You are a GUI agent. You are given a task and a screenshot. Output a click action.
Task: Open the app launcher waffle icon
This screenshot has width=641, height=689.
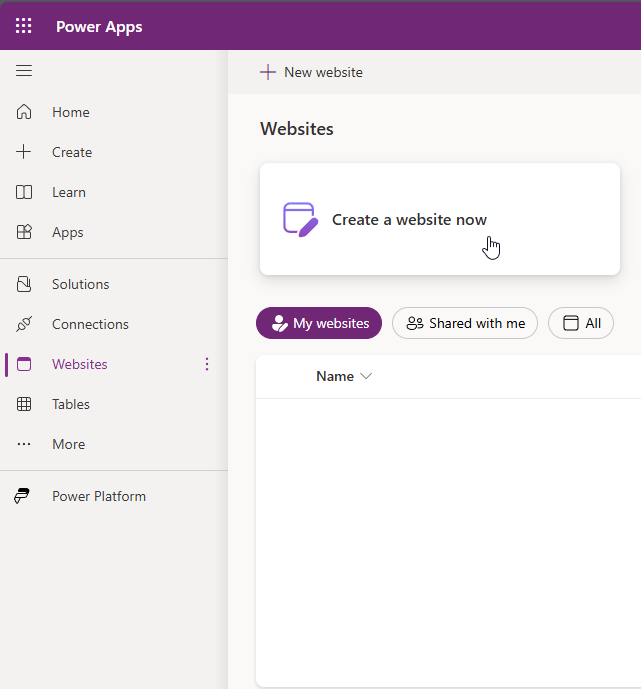(x=24, y=26)
